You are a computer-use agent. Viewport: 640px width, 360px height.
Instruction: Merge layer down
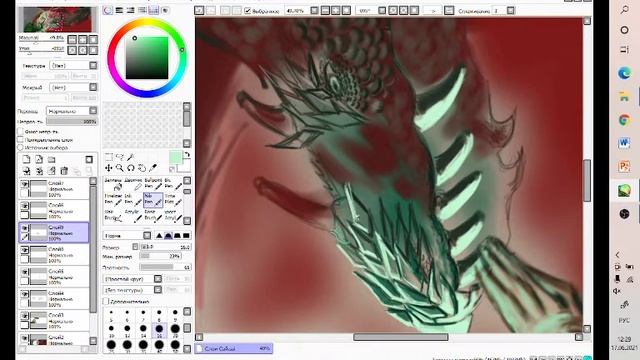(39, 171)
